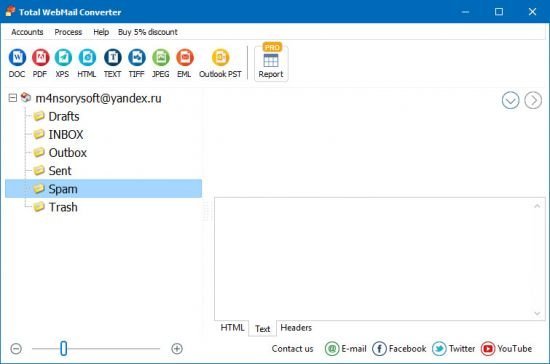Image resolution: width=550 pixels, height=364 pixels.
Task: Select the Spam folder
Action: coord(103,189)
